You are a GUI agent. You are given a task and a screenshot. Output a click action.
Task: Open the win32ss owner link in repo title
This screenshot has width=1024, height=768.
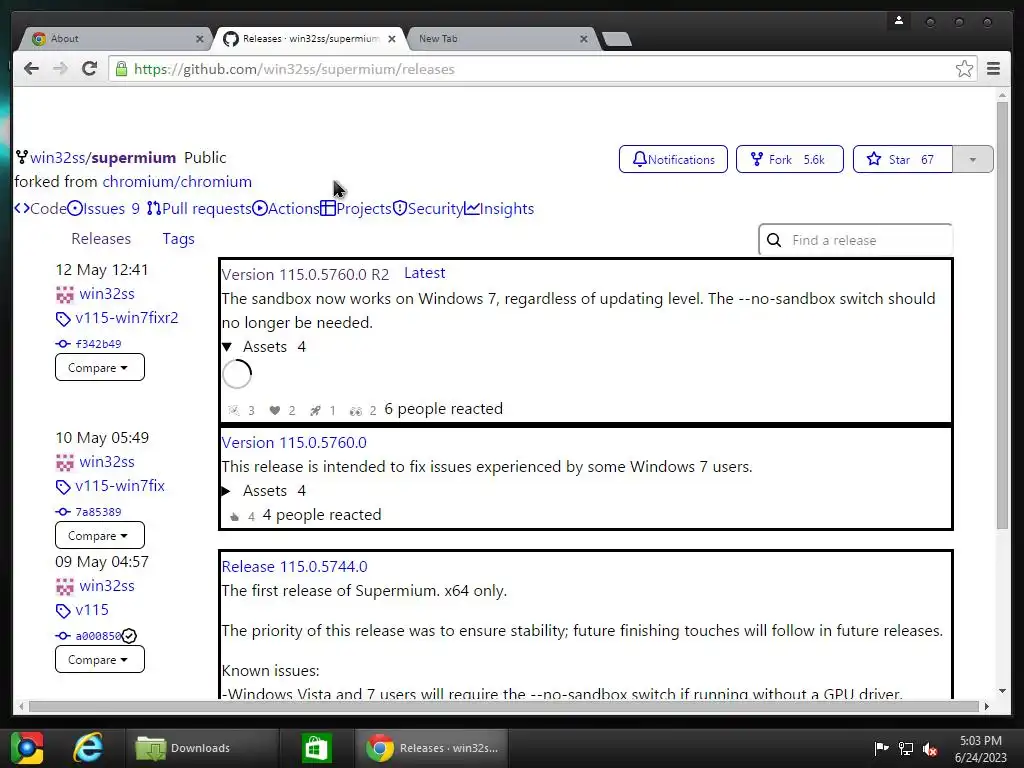(57, 158)
